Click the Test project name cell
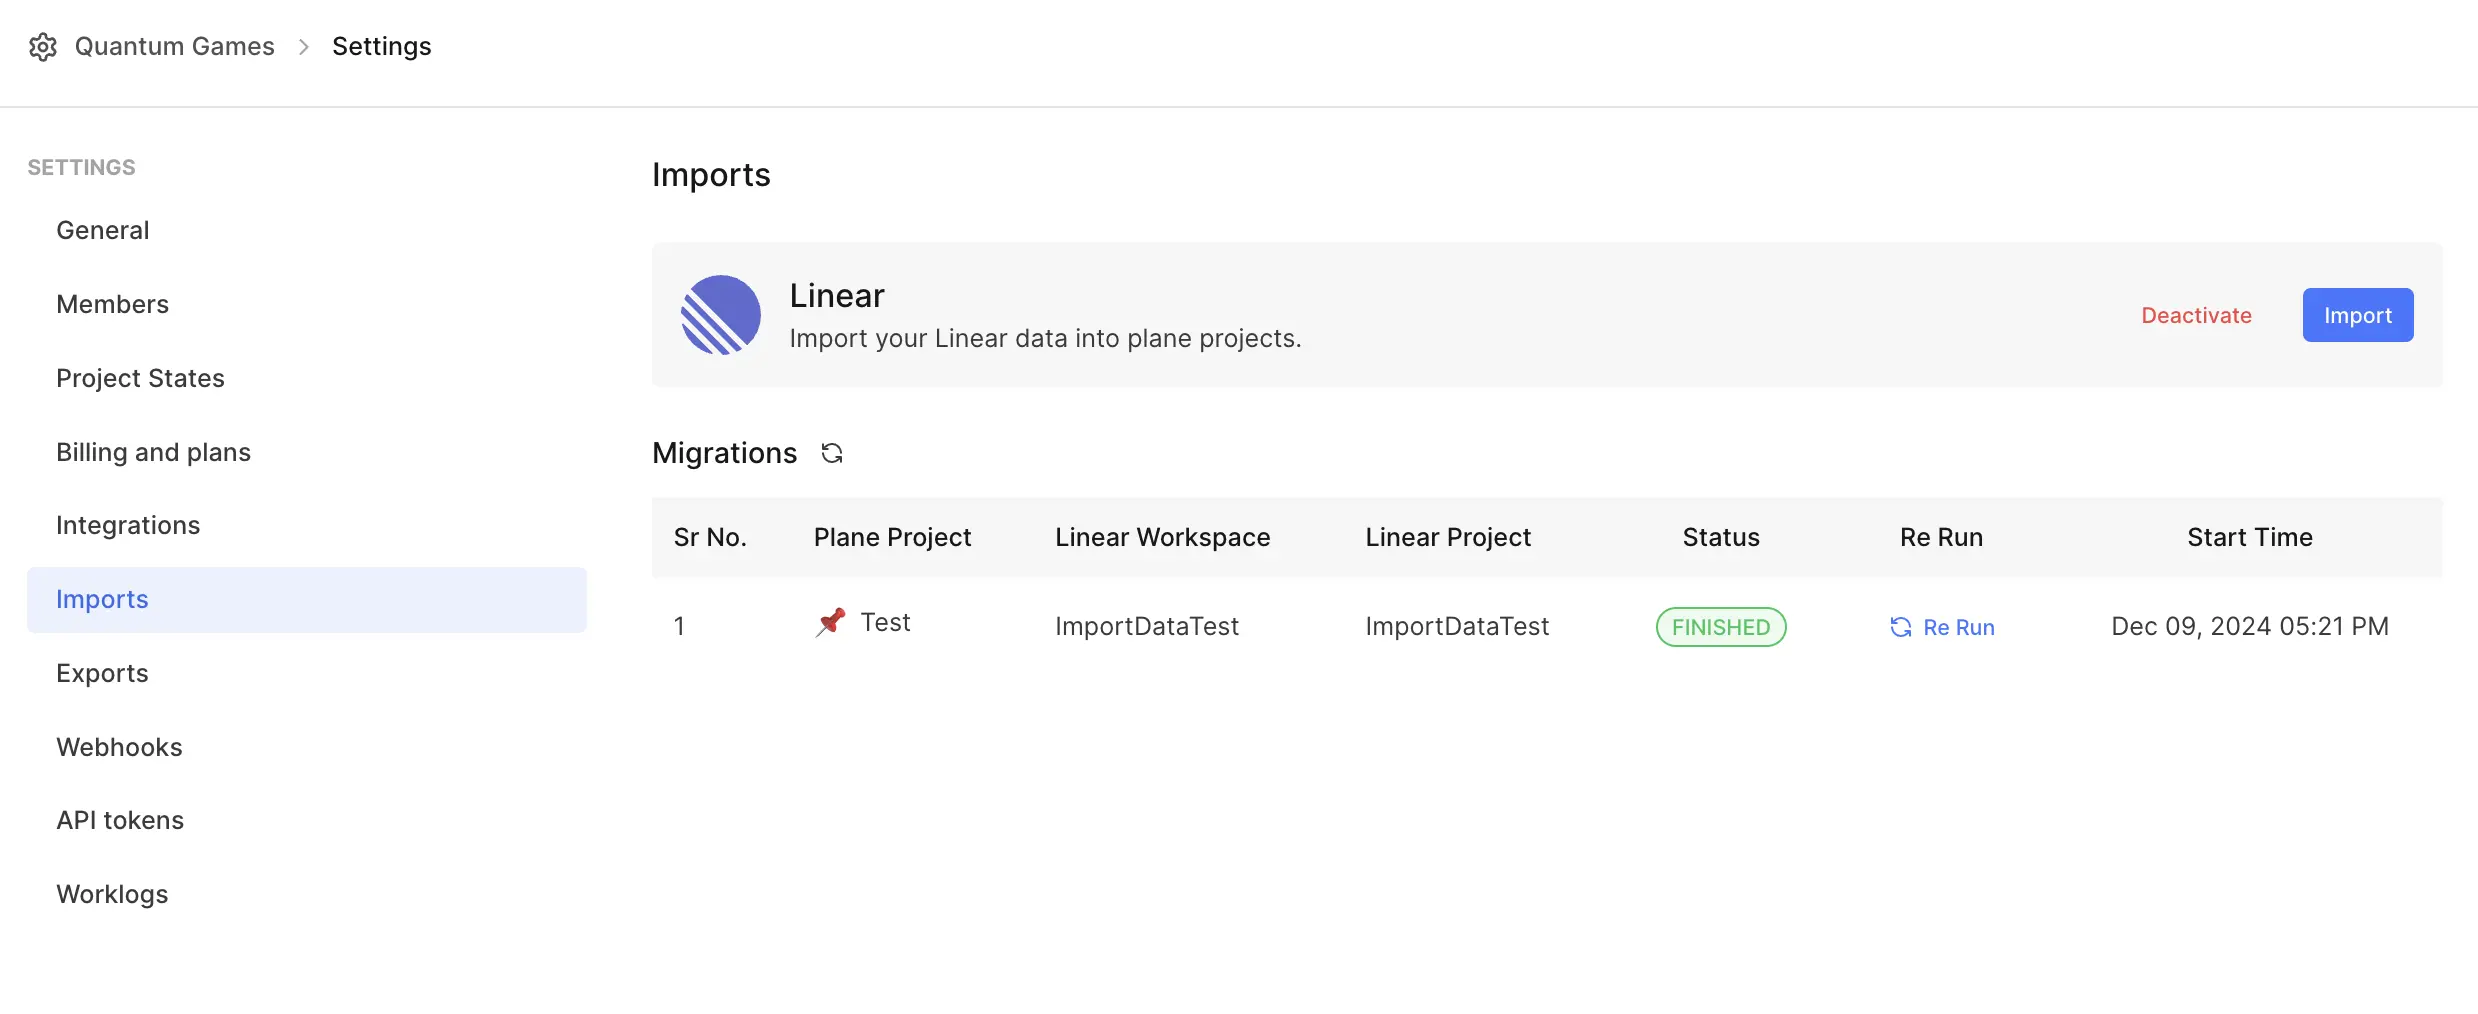Viewport: 2478px width, 1014px height. (885, 622)
